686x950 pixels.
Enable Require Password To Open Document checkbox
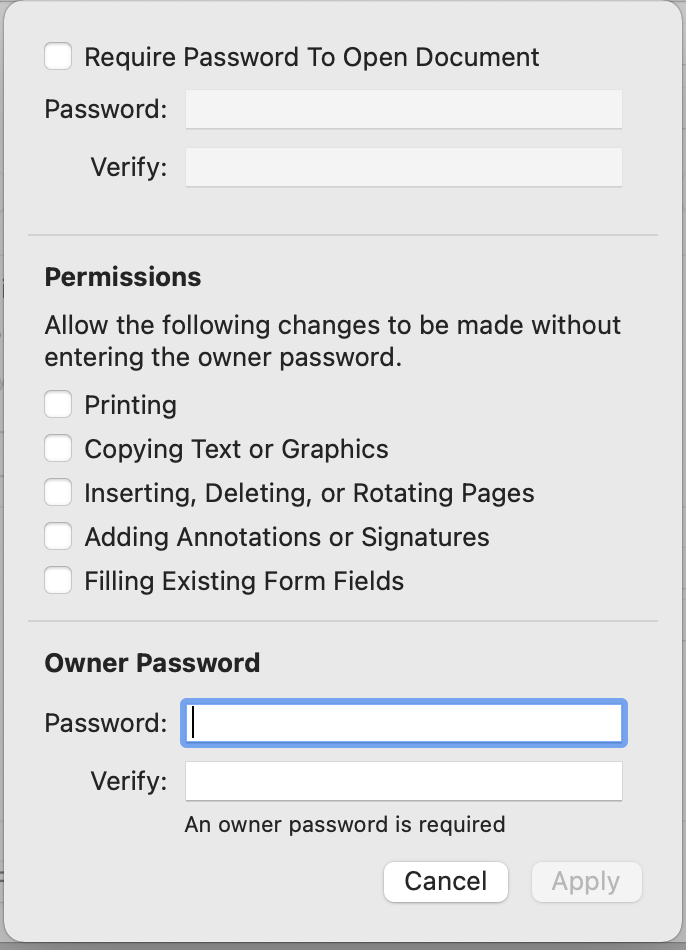[58, 57]
